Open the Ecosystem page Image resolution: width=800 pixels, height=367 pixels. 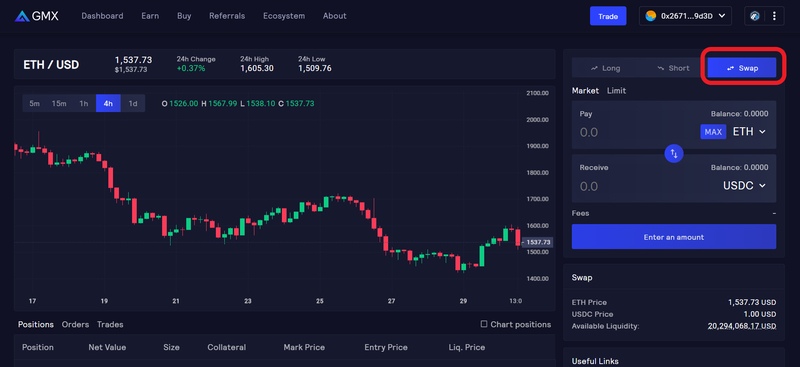284,16
